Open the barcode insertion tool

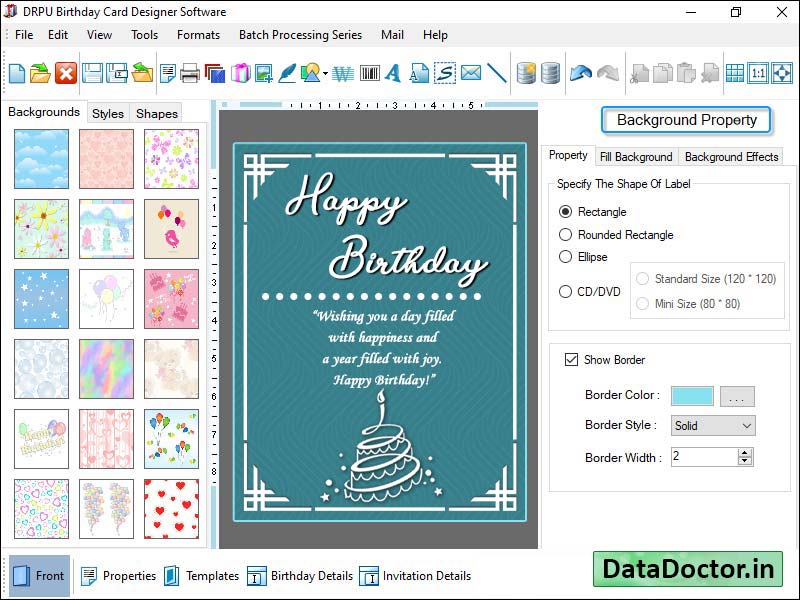[x=368, y=73]
